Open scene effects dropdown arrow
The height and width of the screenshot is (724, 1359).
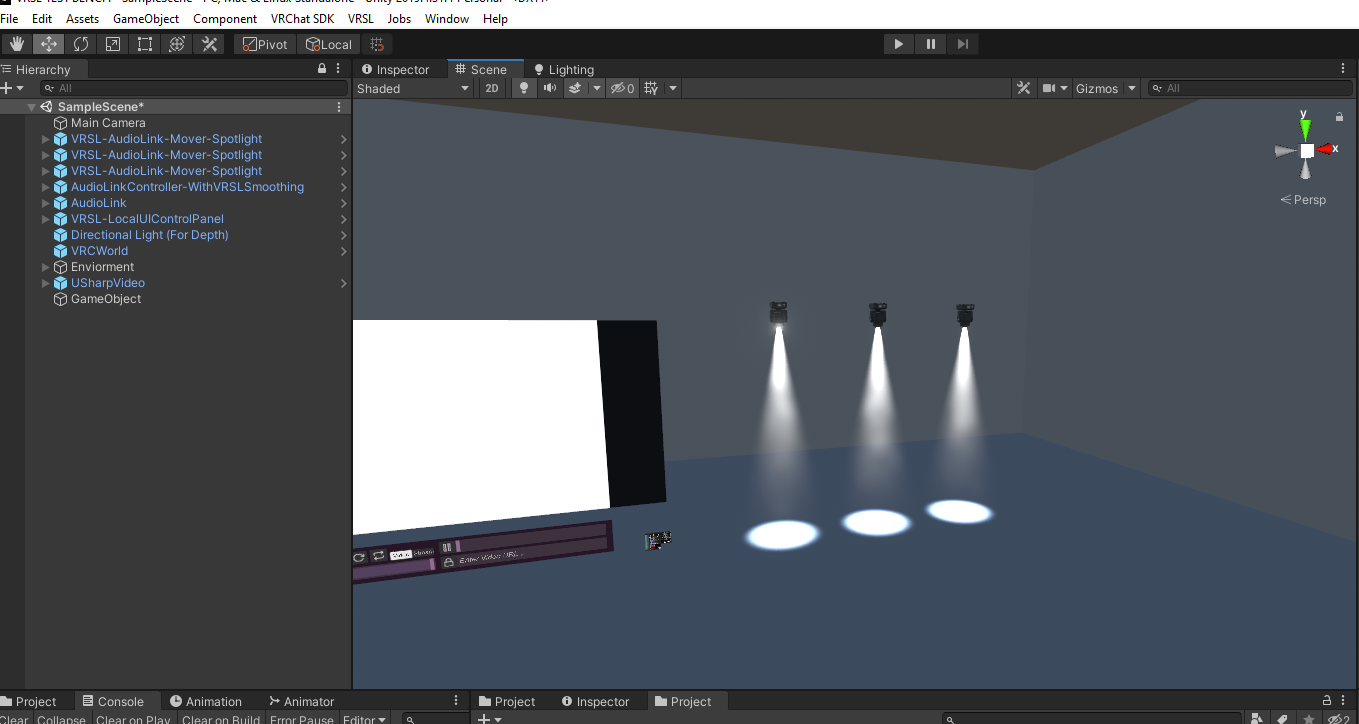tap(597, 88)
